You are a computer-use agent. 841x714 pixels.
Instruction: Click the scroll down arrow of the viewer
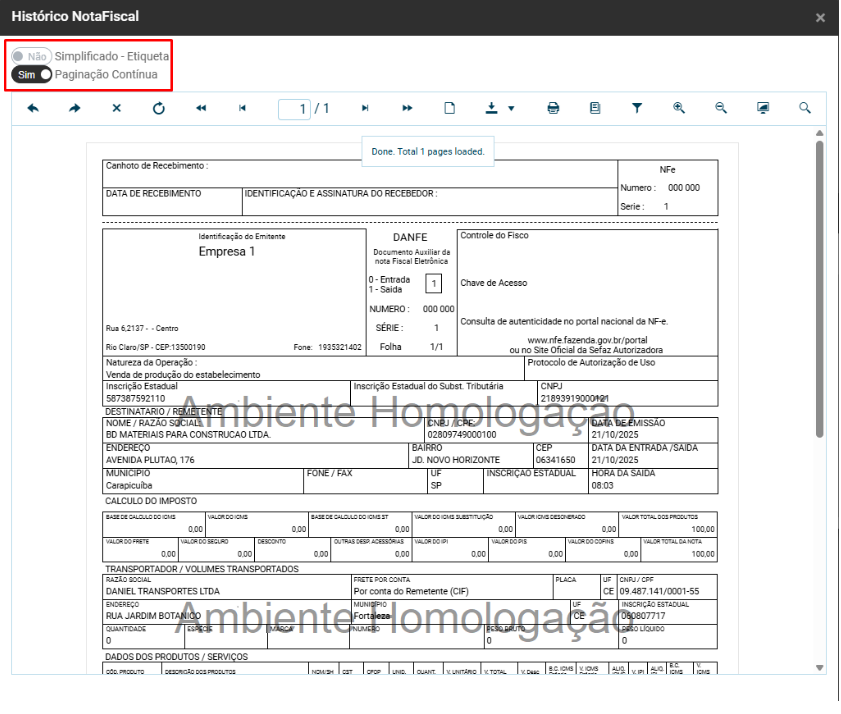click(820, 667)
